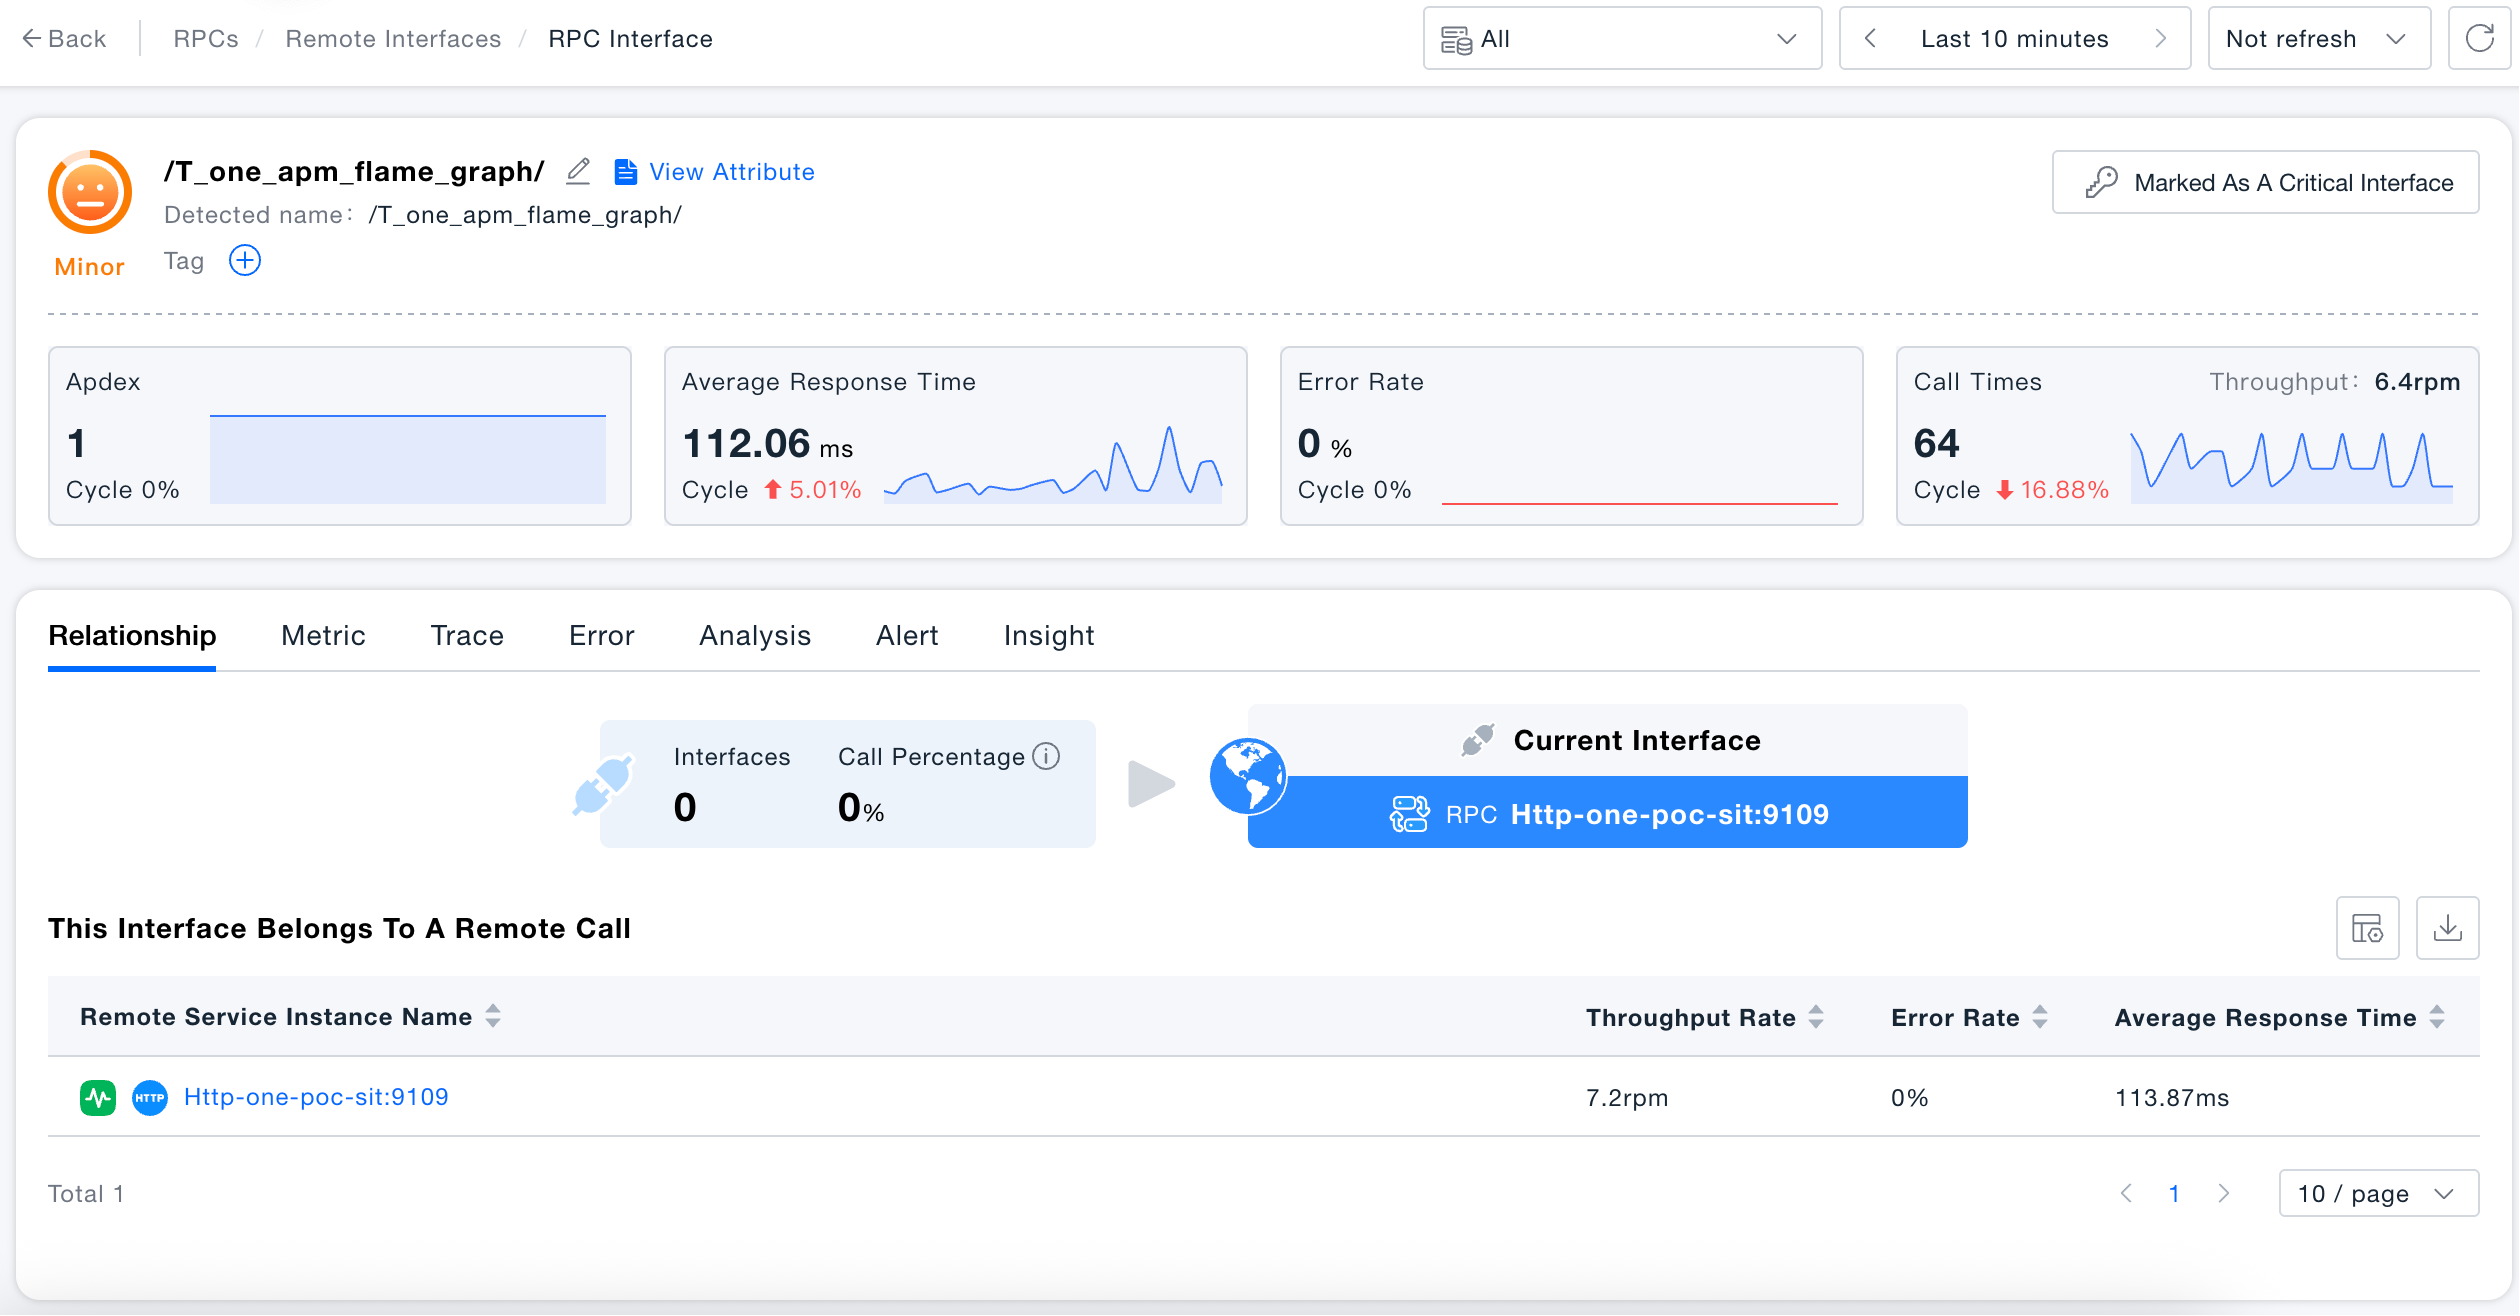
Task: Download the remote call table data
Action: 2447,928
